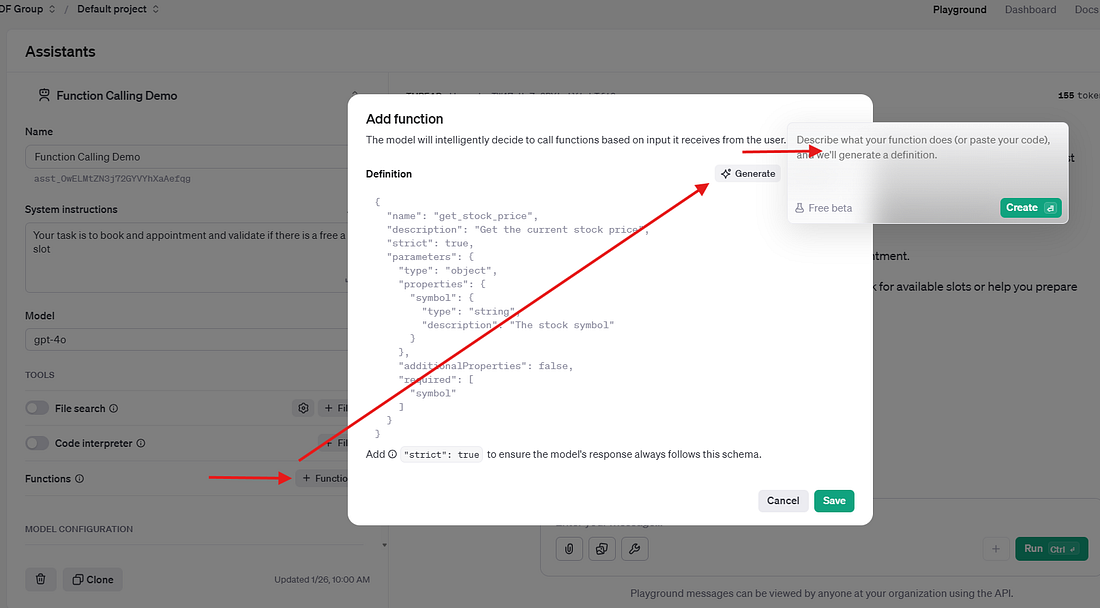Go to the Playground tab

[x=959, y=10]
